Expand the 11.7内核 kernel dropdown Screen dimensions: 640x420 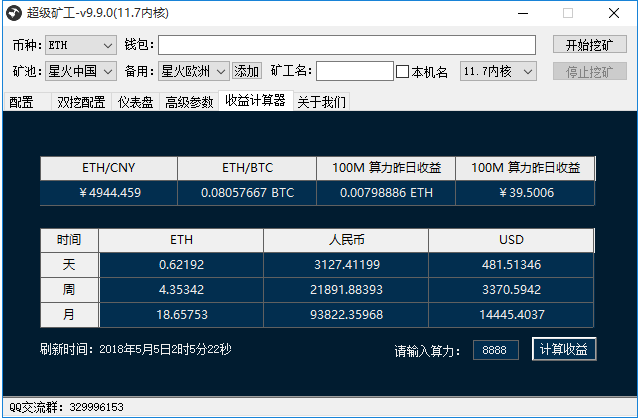[x=498, y=71]
